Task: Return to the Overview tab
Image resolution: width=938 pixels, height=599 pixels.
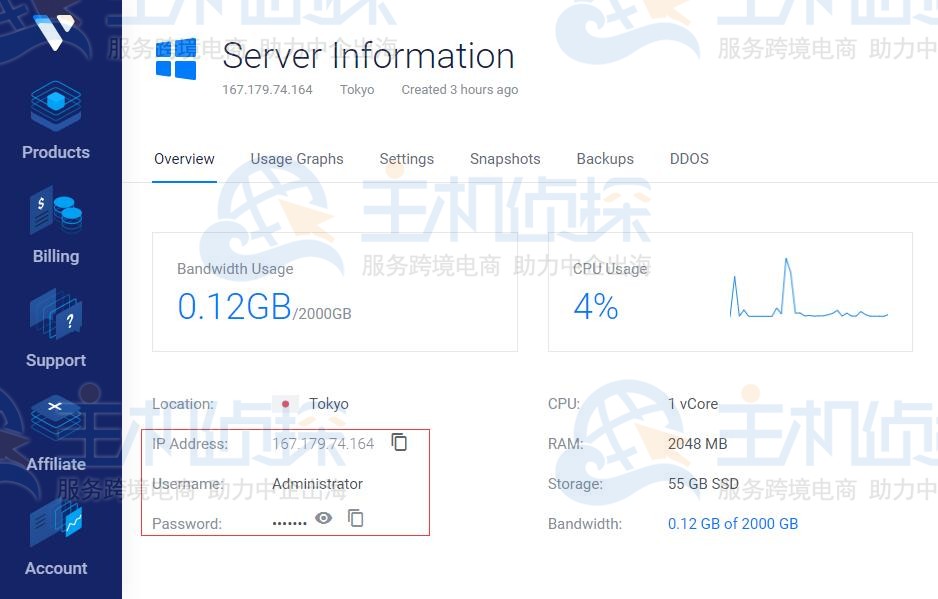Action: [184, 158]
